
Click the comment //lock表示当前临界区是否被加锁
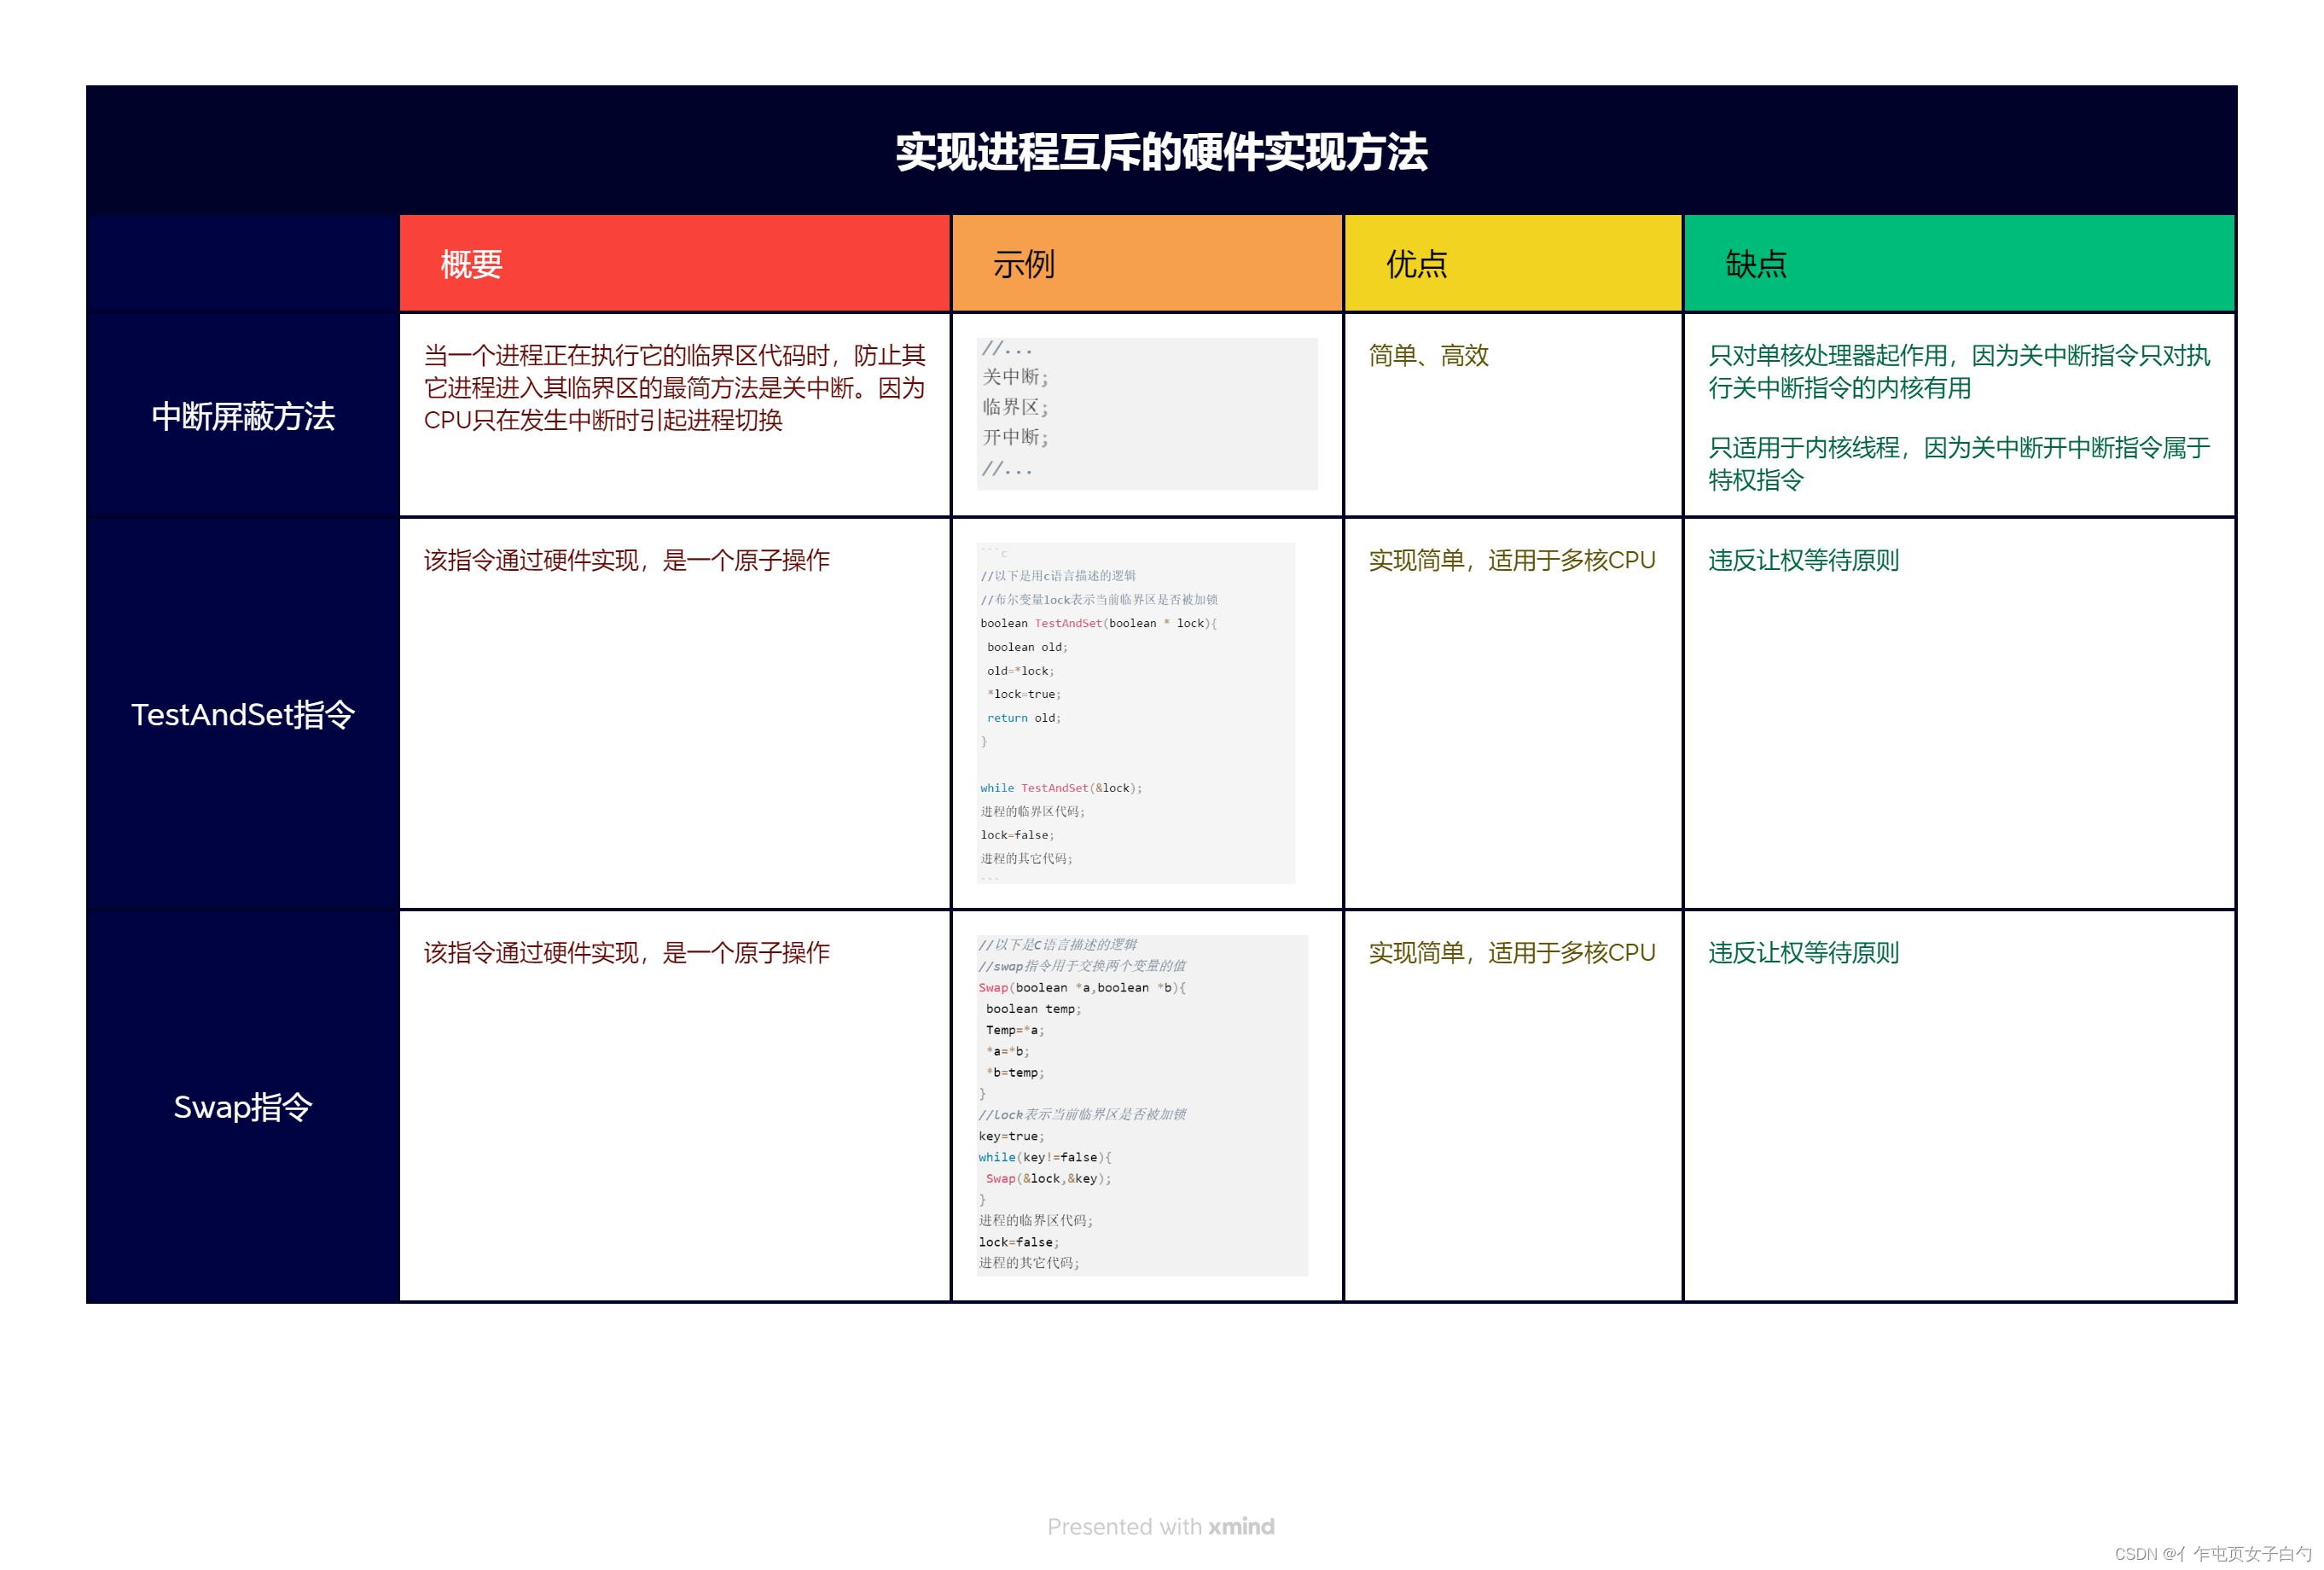pos(1082,1115)
